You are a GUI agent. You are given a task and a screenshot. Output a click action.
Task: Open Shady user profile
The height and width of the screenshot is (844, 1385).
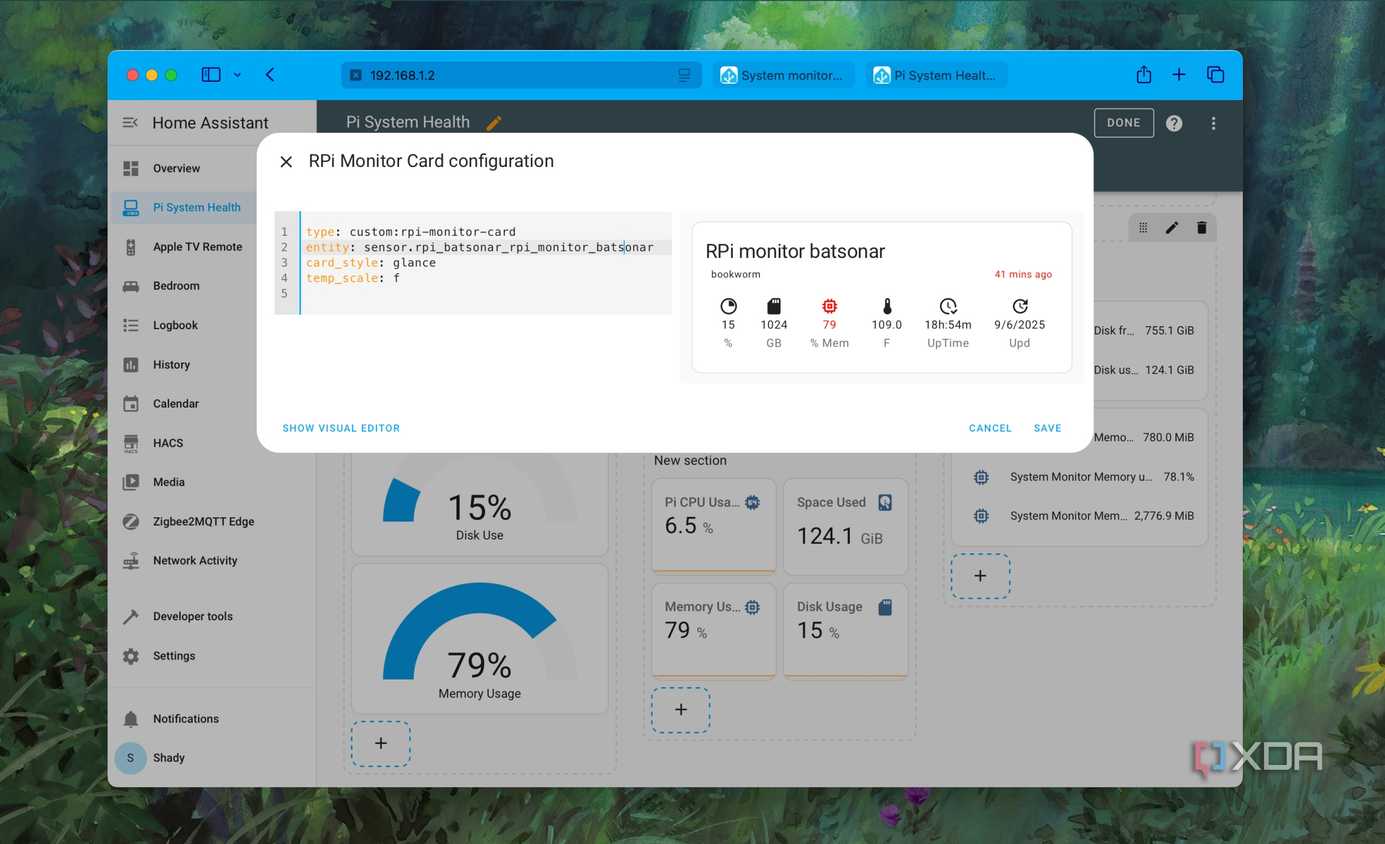point(212,758)
